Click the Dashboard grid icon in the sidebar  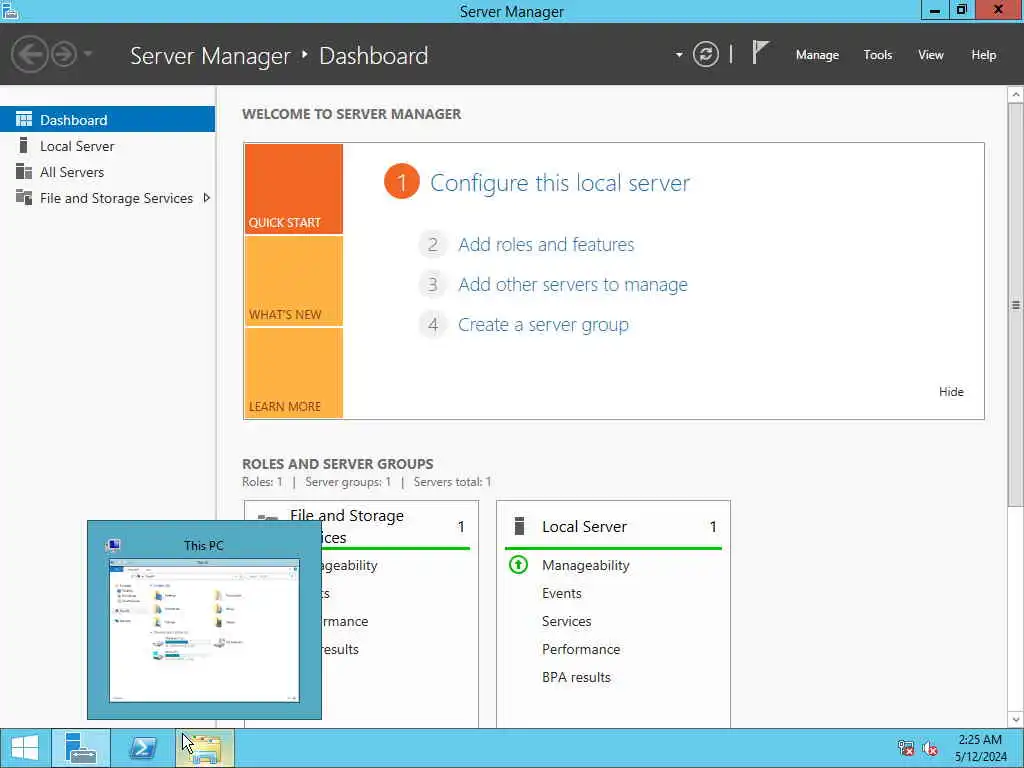(x=24, y=119)
